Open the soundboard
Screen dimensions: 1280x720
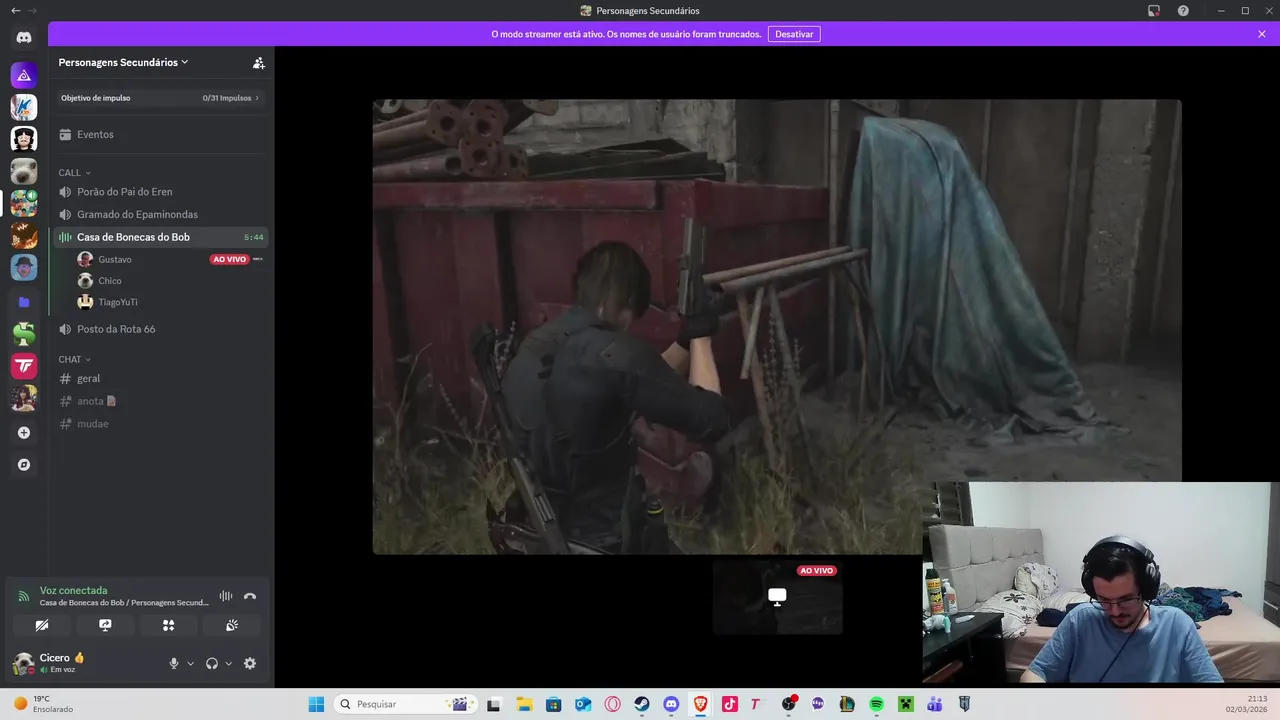(x=231, y=625)
